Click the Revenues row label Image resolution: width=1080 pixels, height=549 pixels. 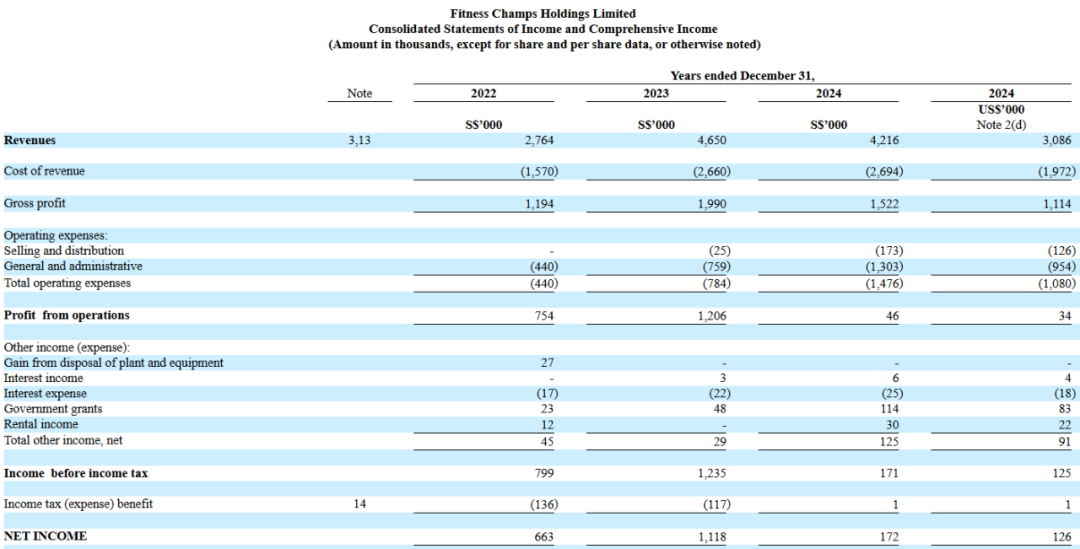30,141
